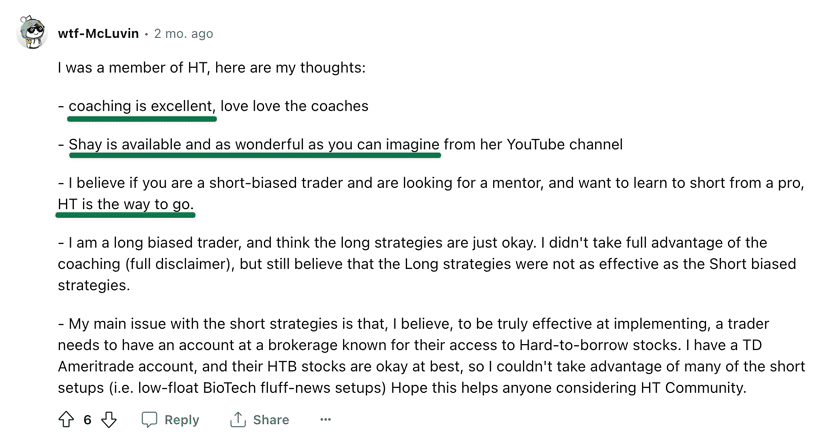Downvote the wtf-McLuvin comment
This screenshot has width=820, height=444.
point(109,420)
